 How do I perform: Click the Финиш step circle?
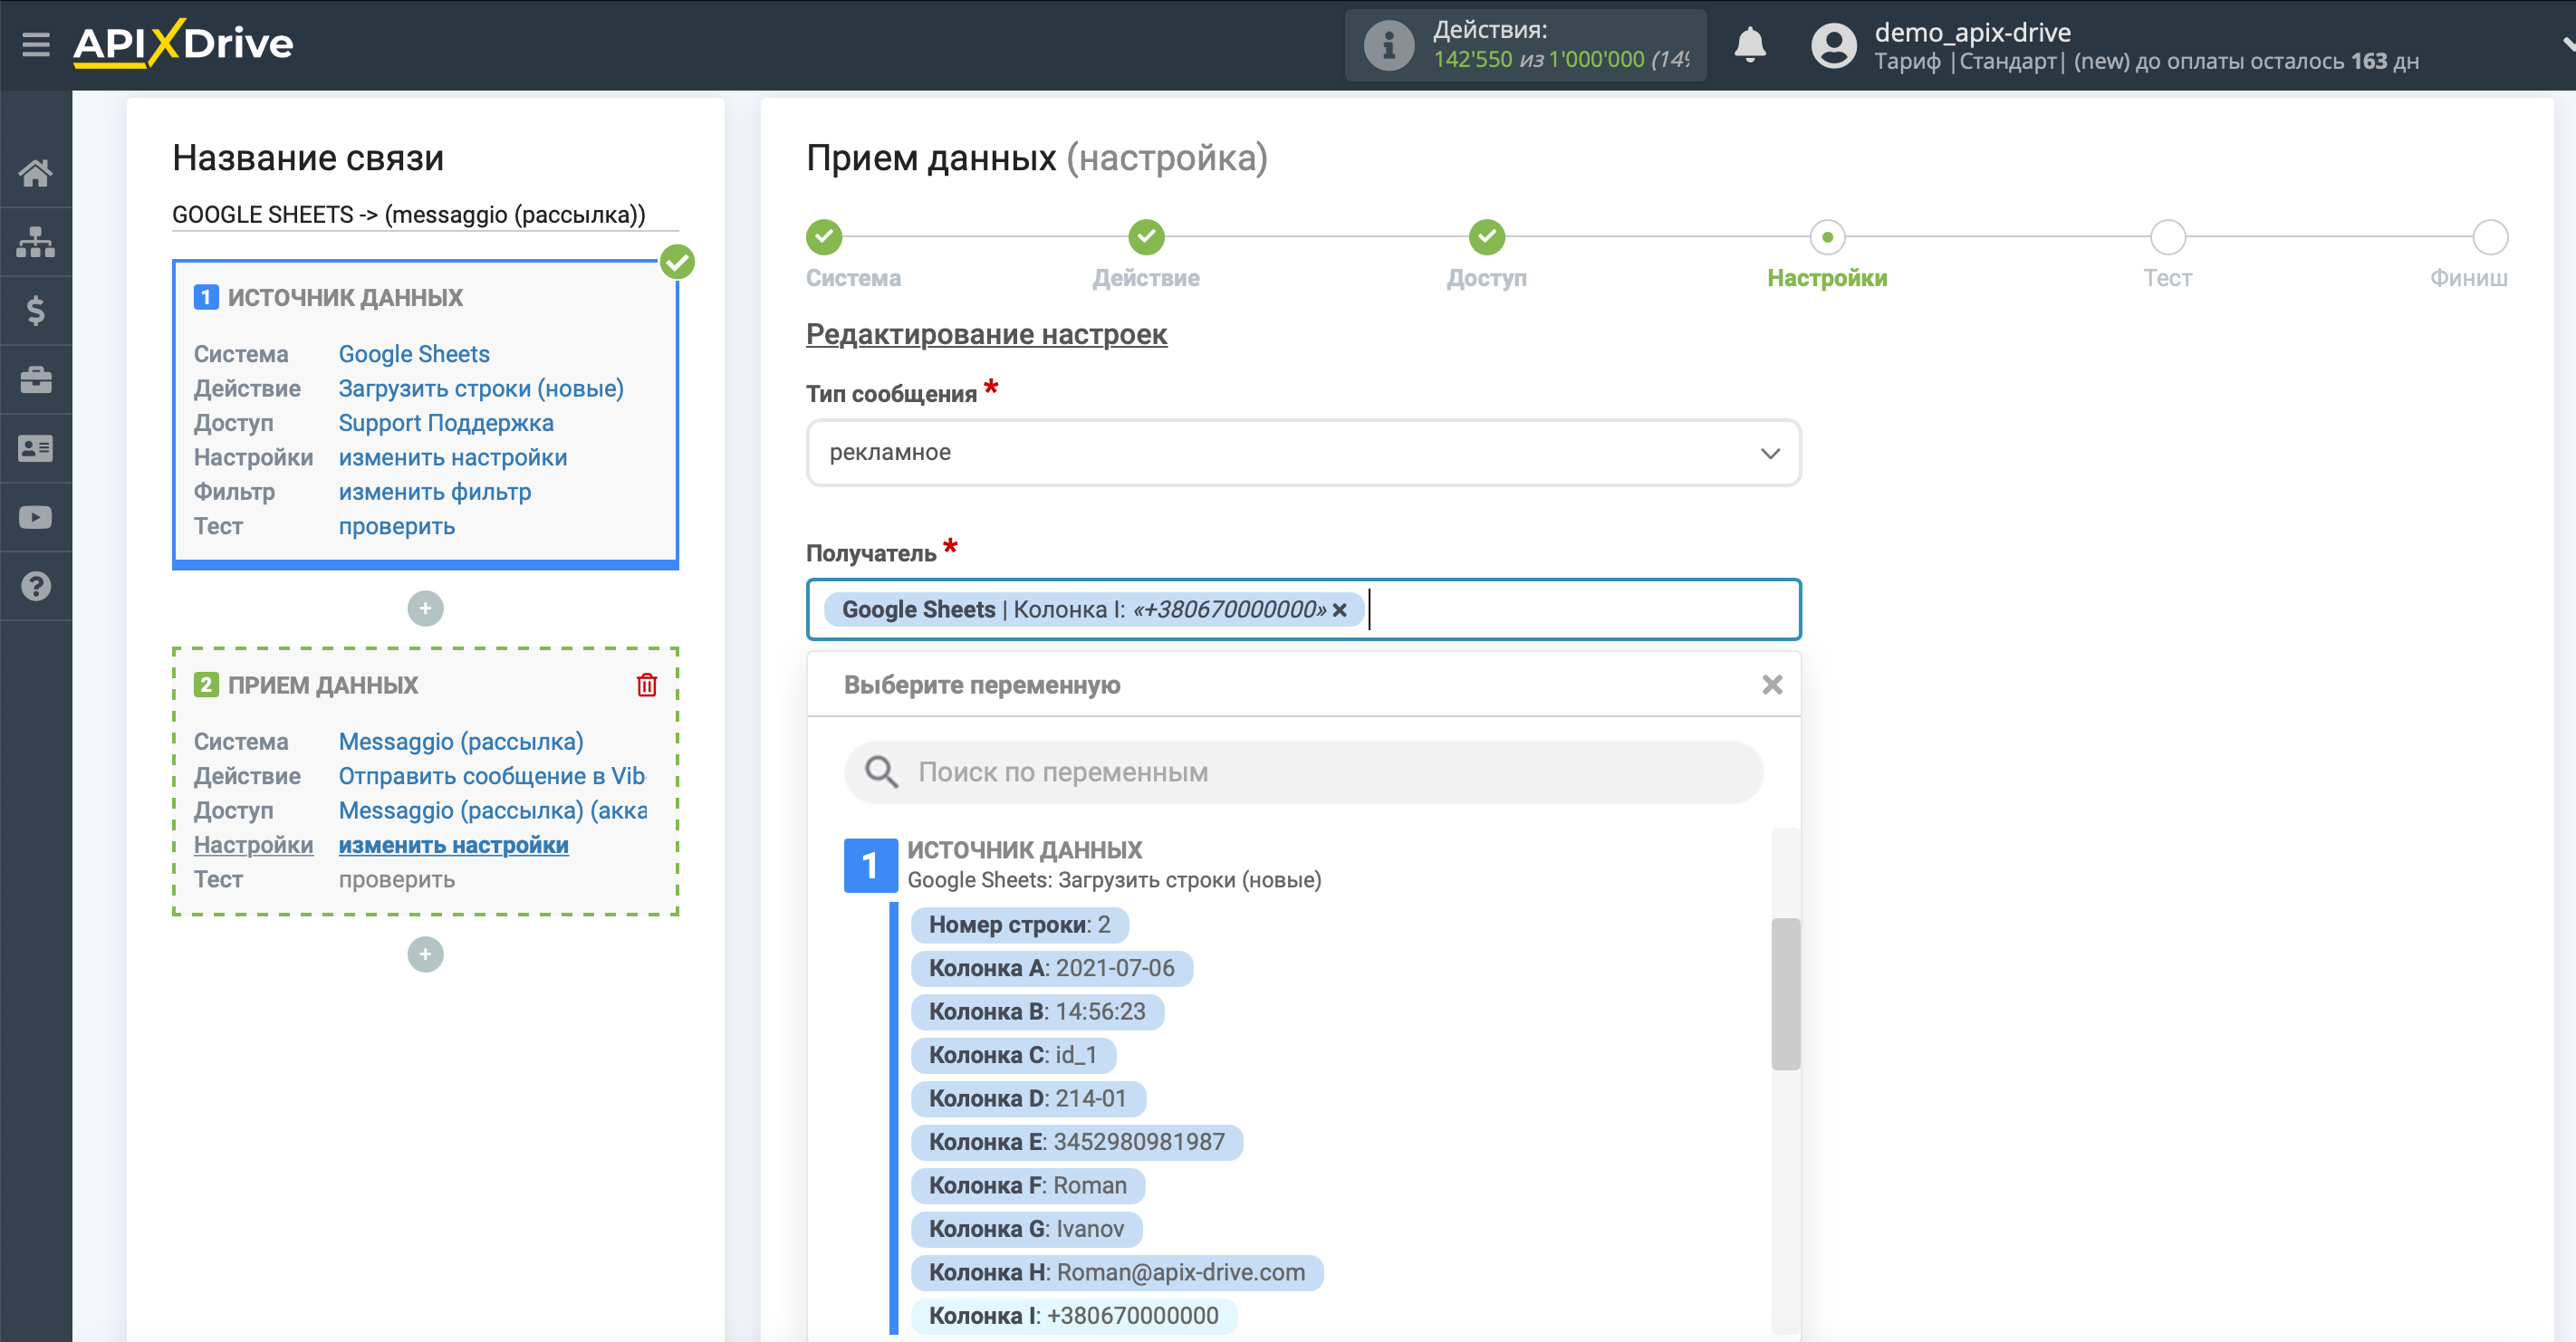click(2490, 237)
